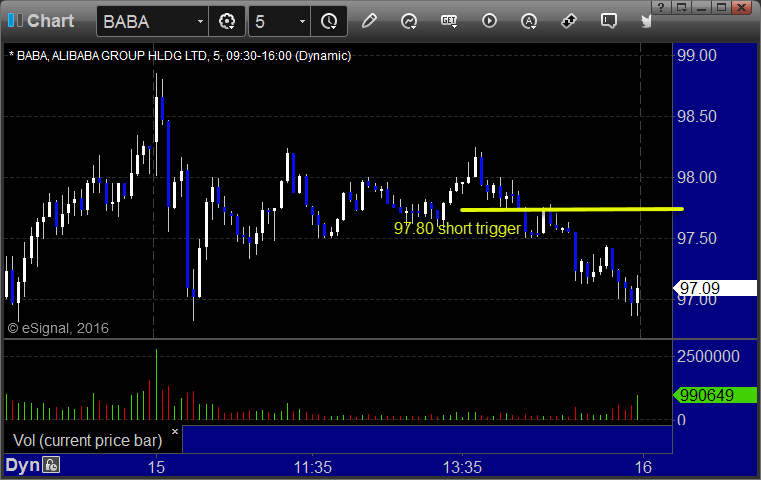Minimize the Chart window

pyautogui.click(x=701, y=7)
